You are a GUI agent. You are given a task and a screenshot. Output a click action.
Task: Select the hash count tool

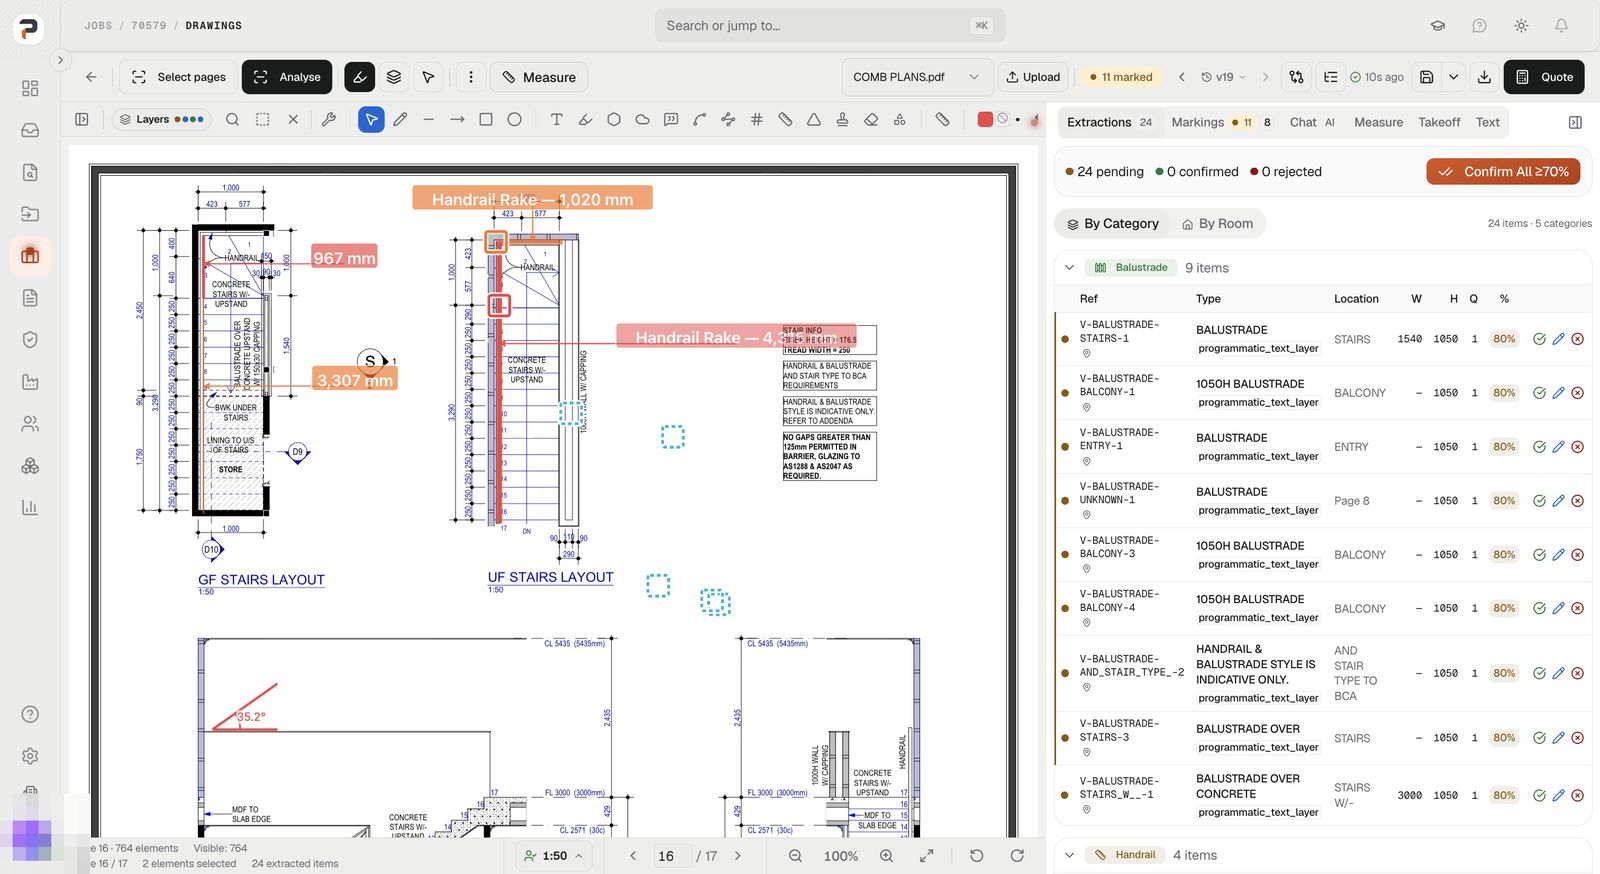(x=757, y=119)
